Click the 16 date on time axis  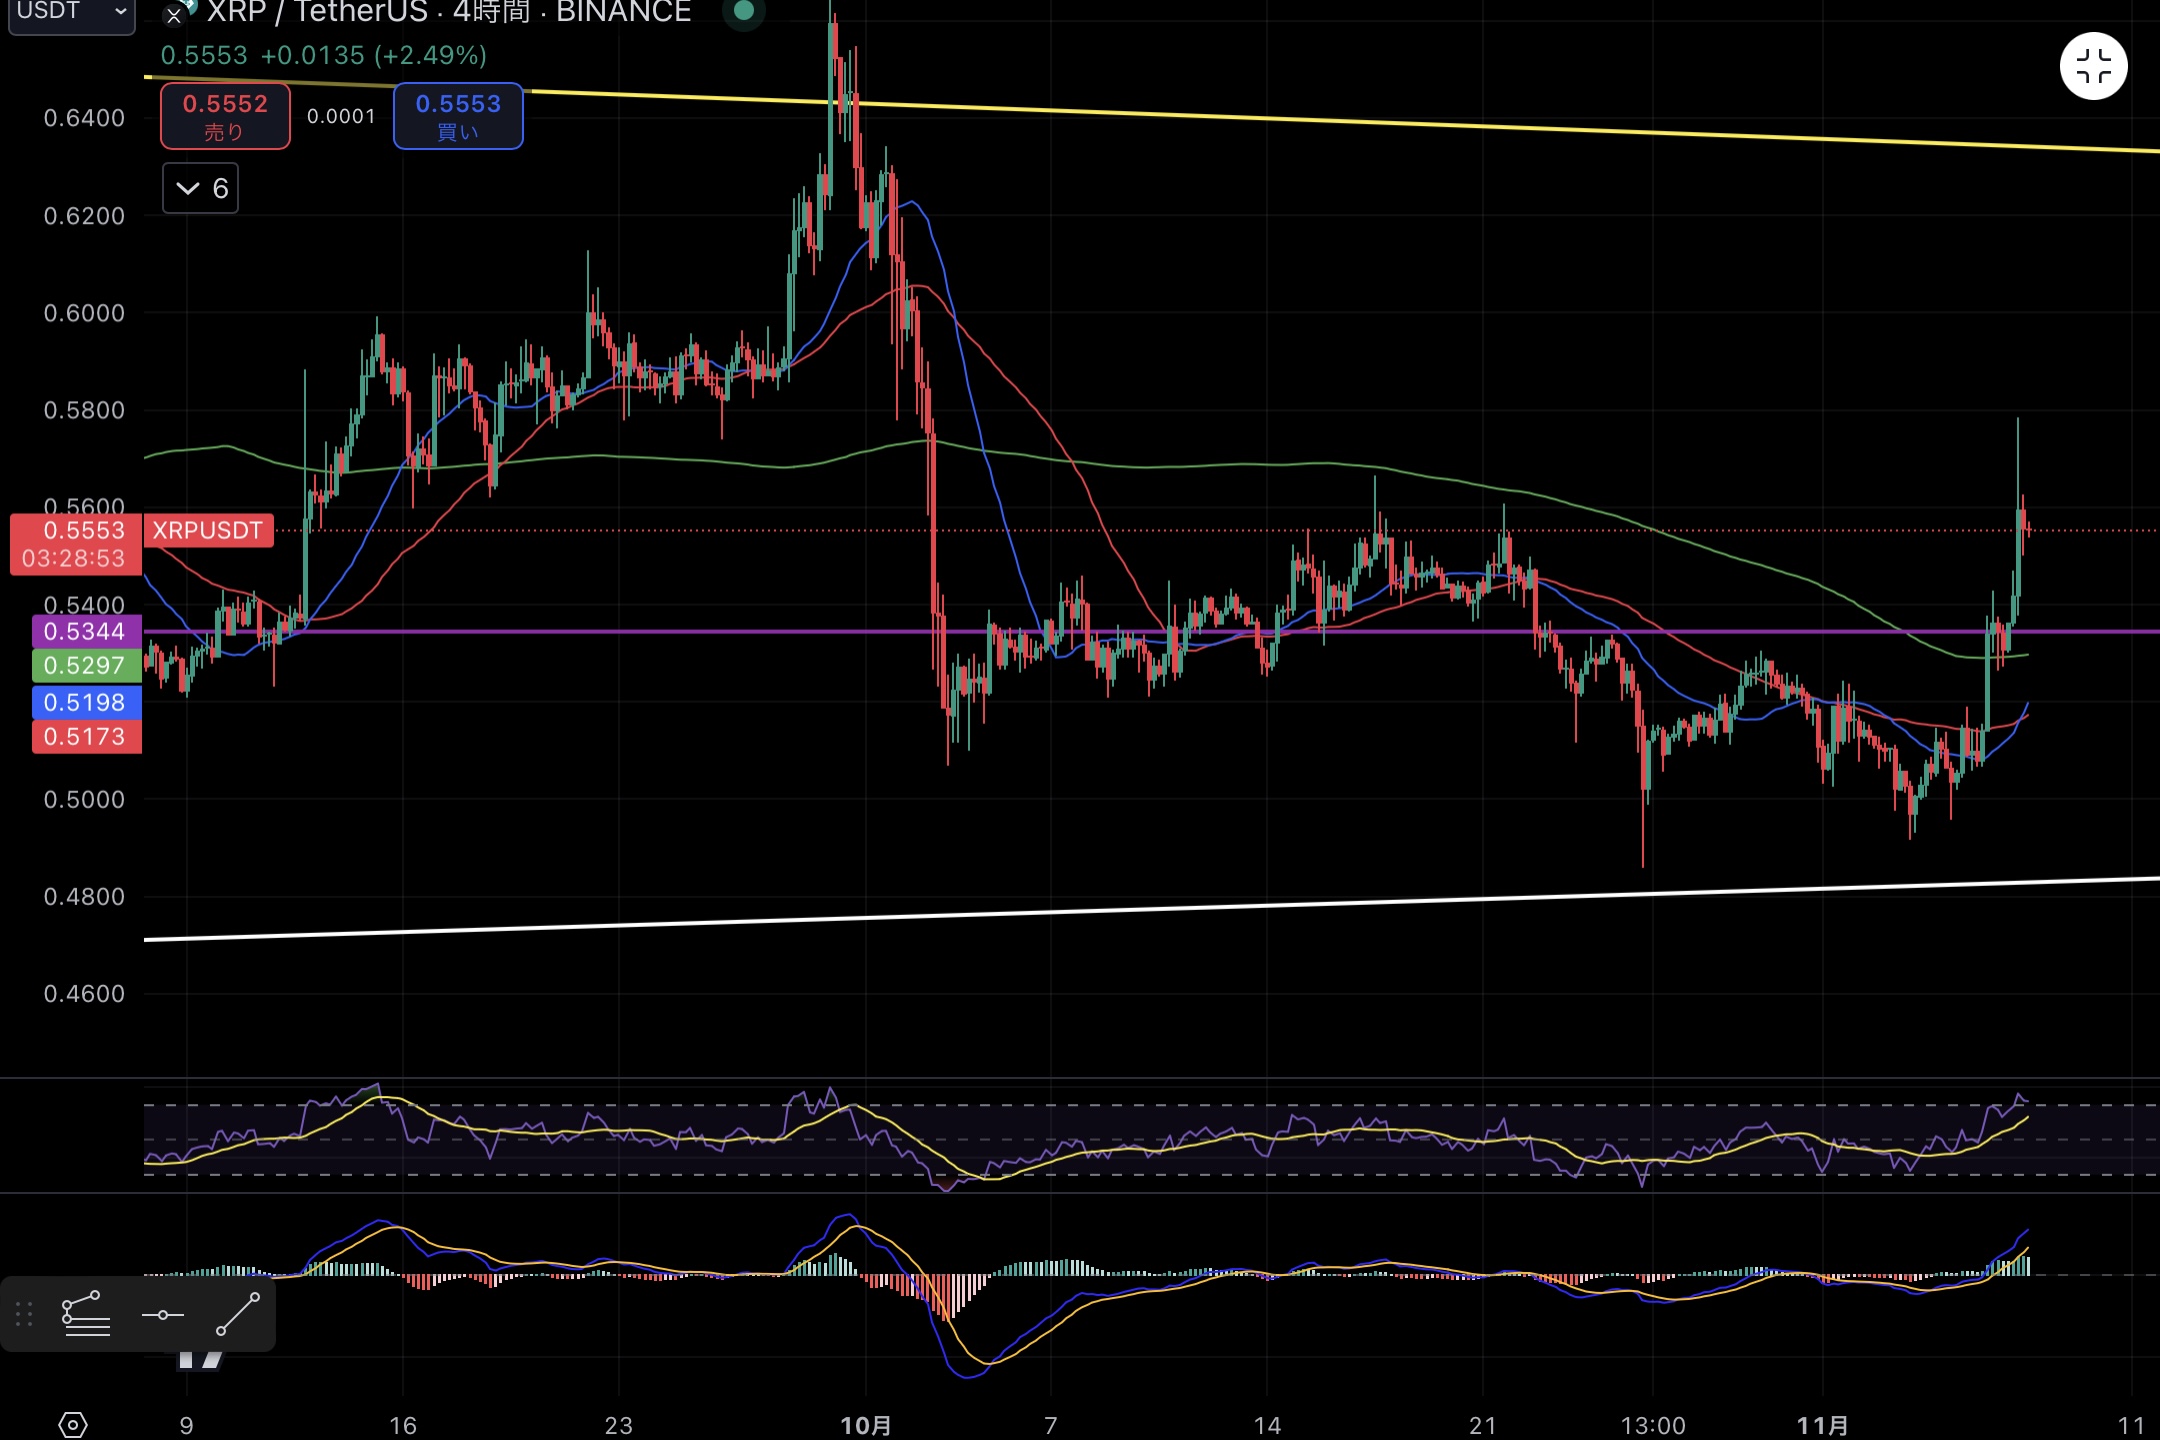click(403, 1425)
